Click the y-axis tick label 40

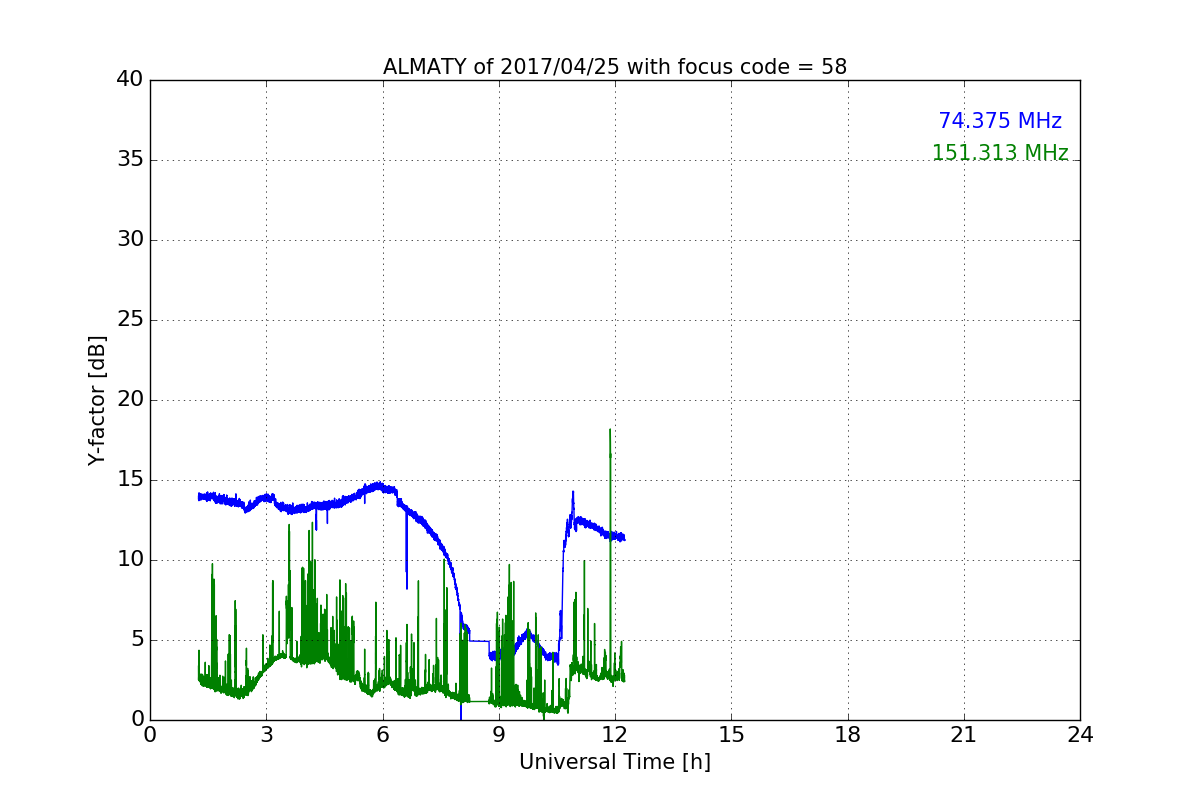pos(130,80)
